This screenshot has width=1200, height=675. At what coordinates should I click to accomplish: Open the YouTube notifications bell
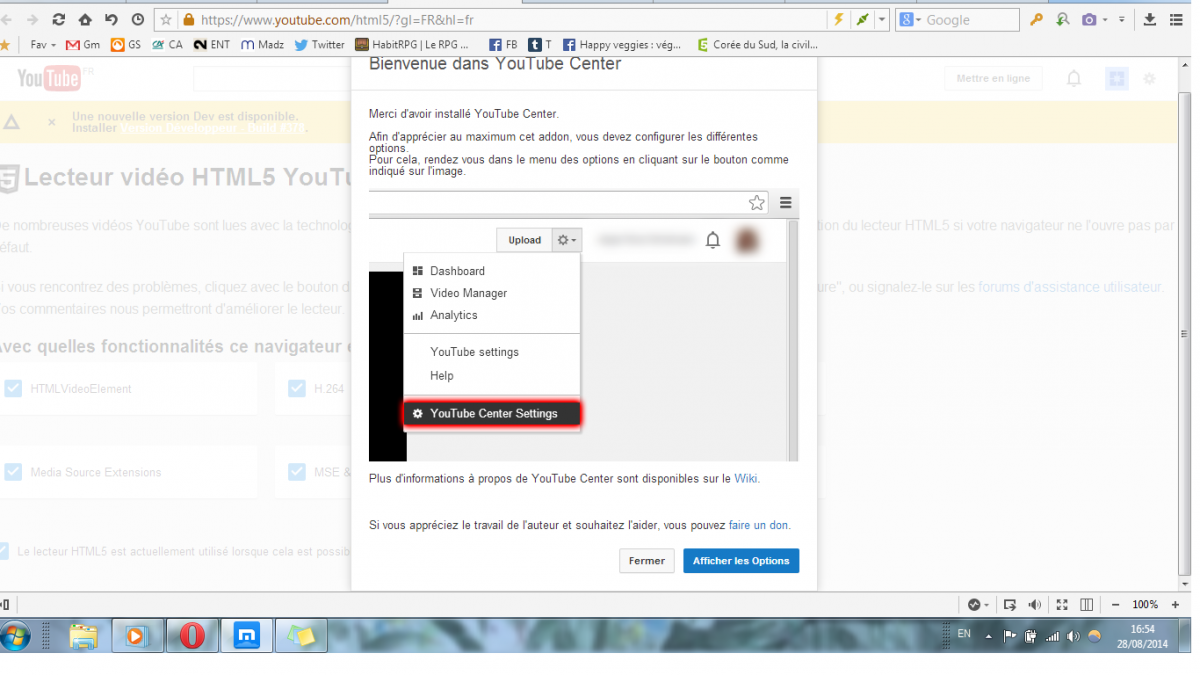[x=1074, y=79]
